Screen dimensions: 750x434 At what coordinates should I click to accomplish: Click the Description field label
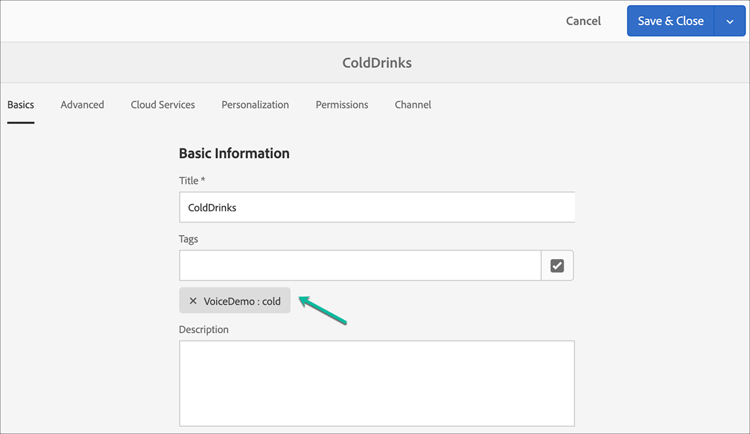(x=204, y=329)
